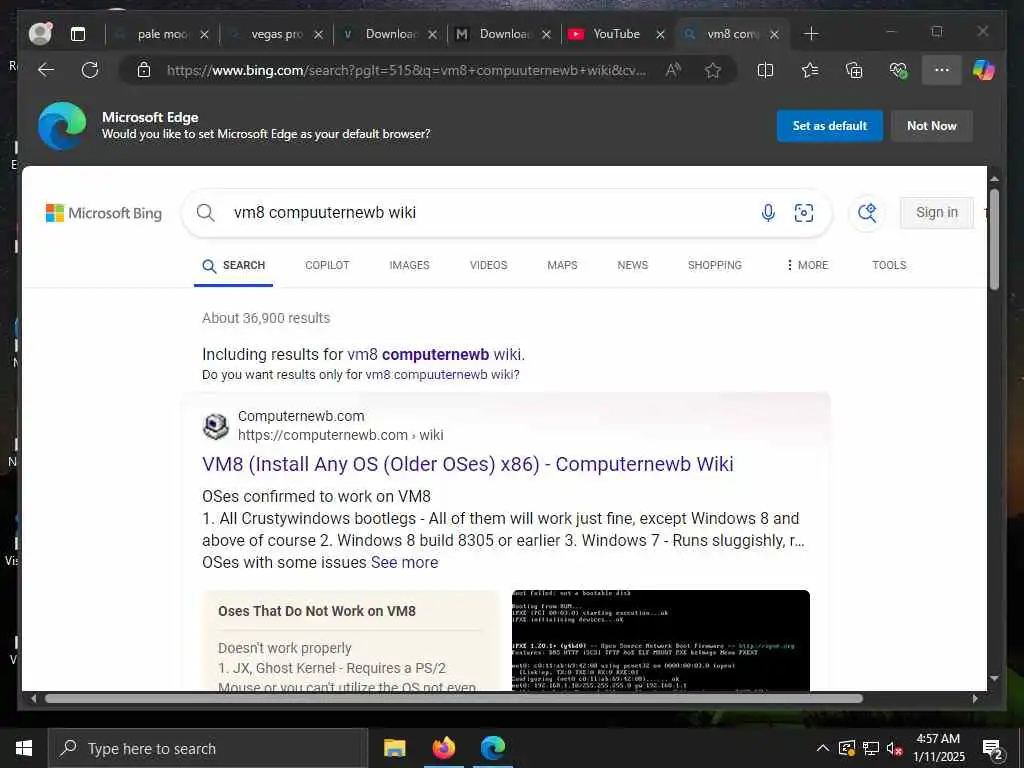Dismiss prompt with Not Now button
Viewport: 1024px width, 768px height.
(x=931, y=126)
